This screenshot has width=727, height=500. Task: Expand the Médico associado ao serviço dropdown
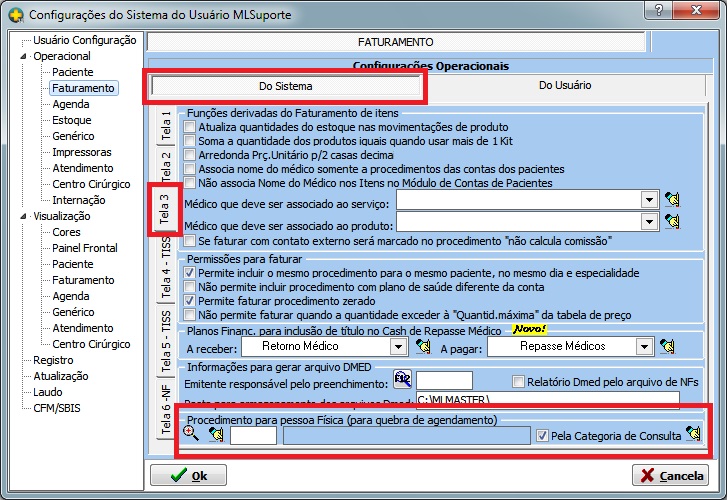point(647,199)
